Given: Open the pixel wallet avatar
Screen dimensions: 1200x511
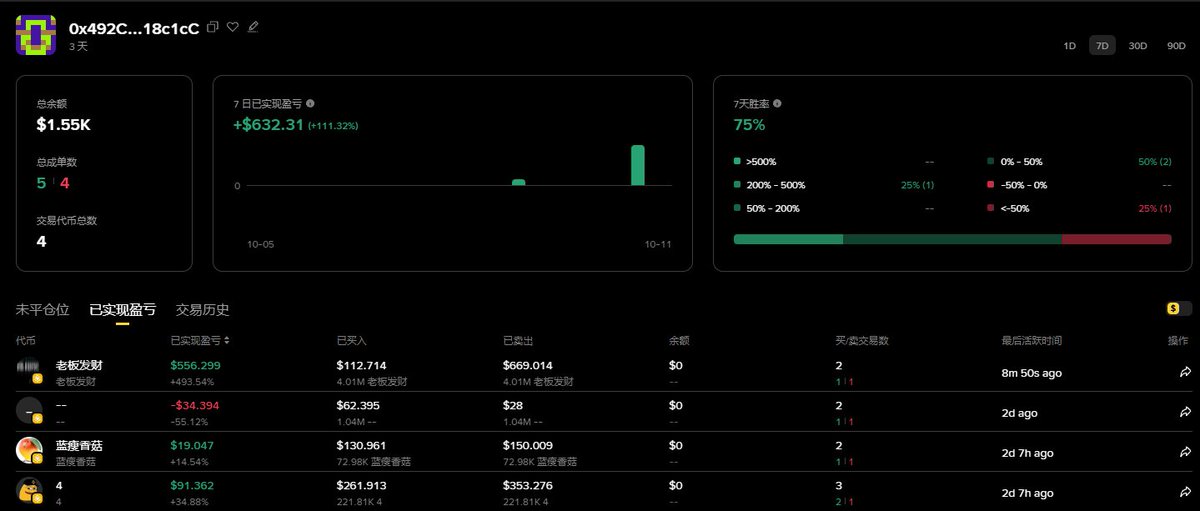Looking at the screenshot, I should (36, 35).
